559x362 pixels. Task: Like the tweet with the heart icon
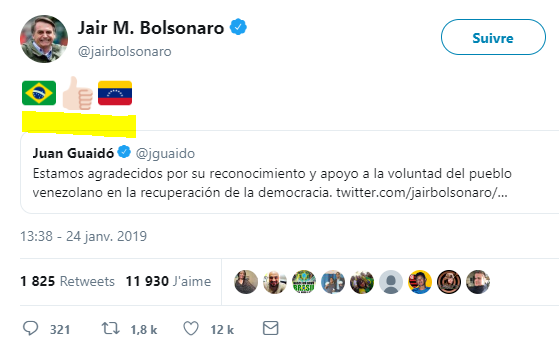tap(191, 328)
